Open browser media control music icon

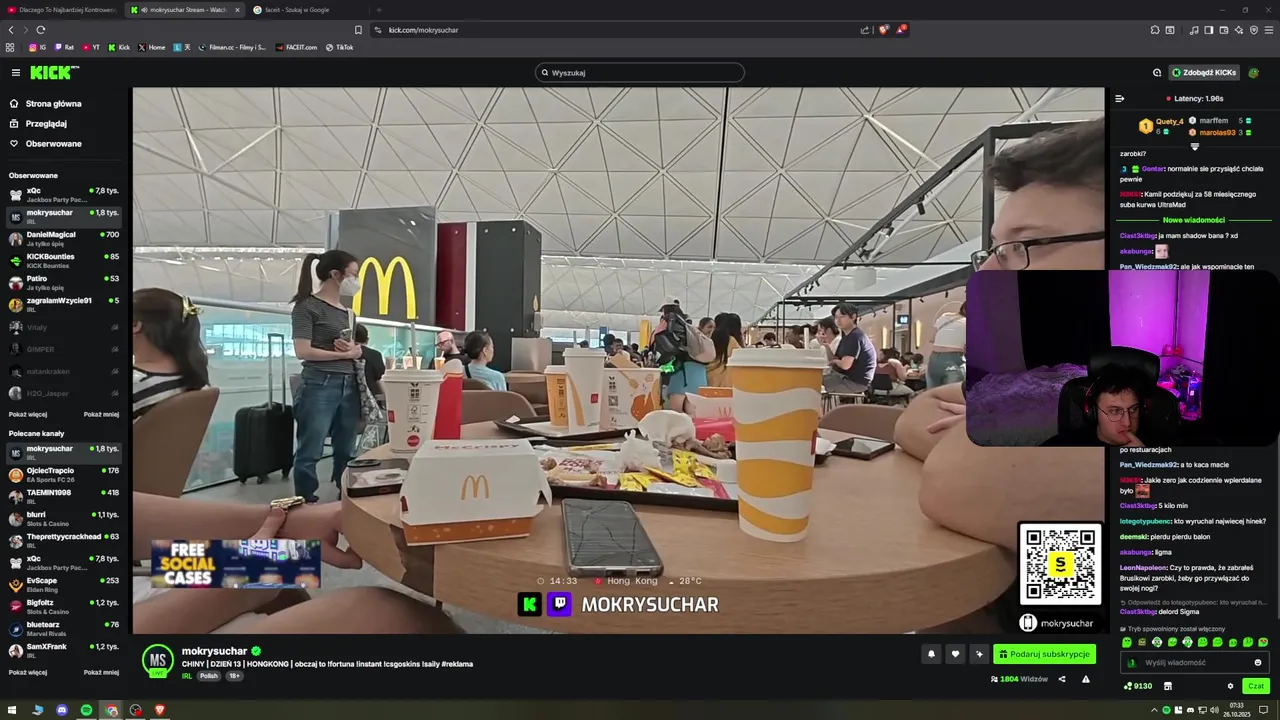point(1194,30)
